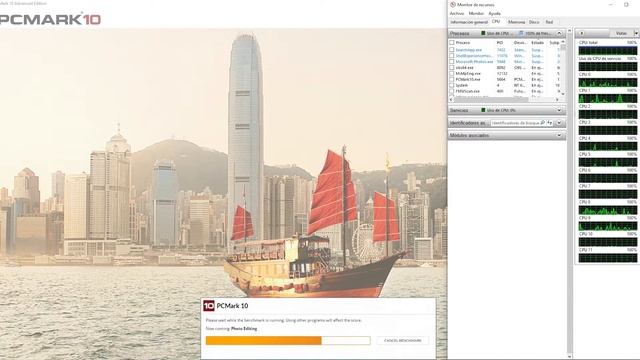
Task: Check the PCMark10.exe process checkbox
Action: pyautogui.click(x=452, y=79)
